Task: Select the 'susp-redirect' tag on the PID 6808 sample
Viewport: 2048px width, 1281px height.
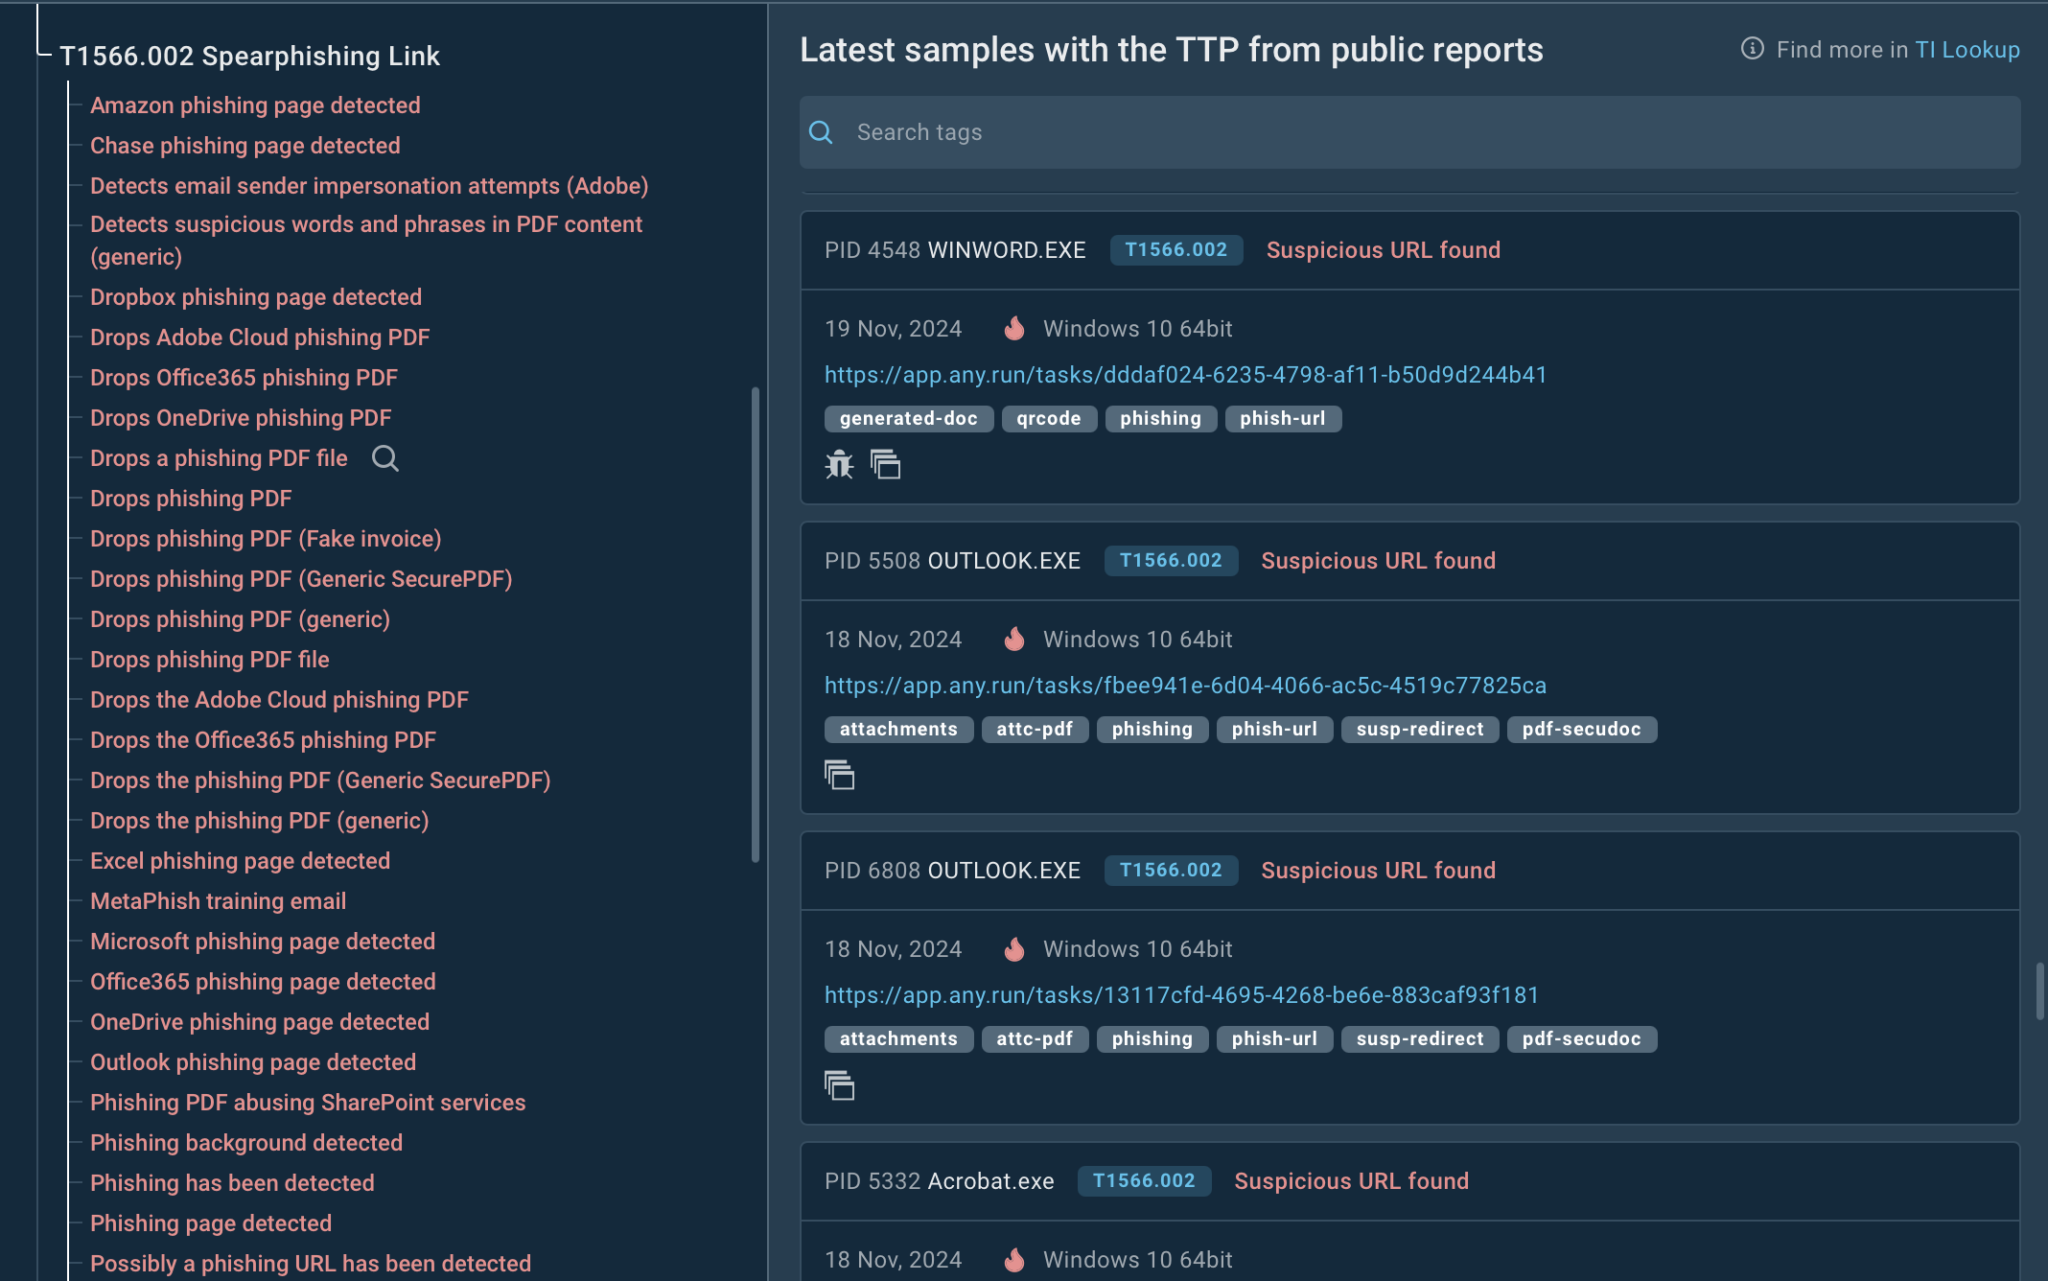Action: point(1419,1039)
